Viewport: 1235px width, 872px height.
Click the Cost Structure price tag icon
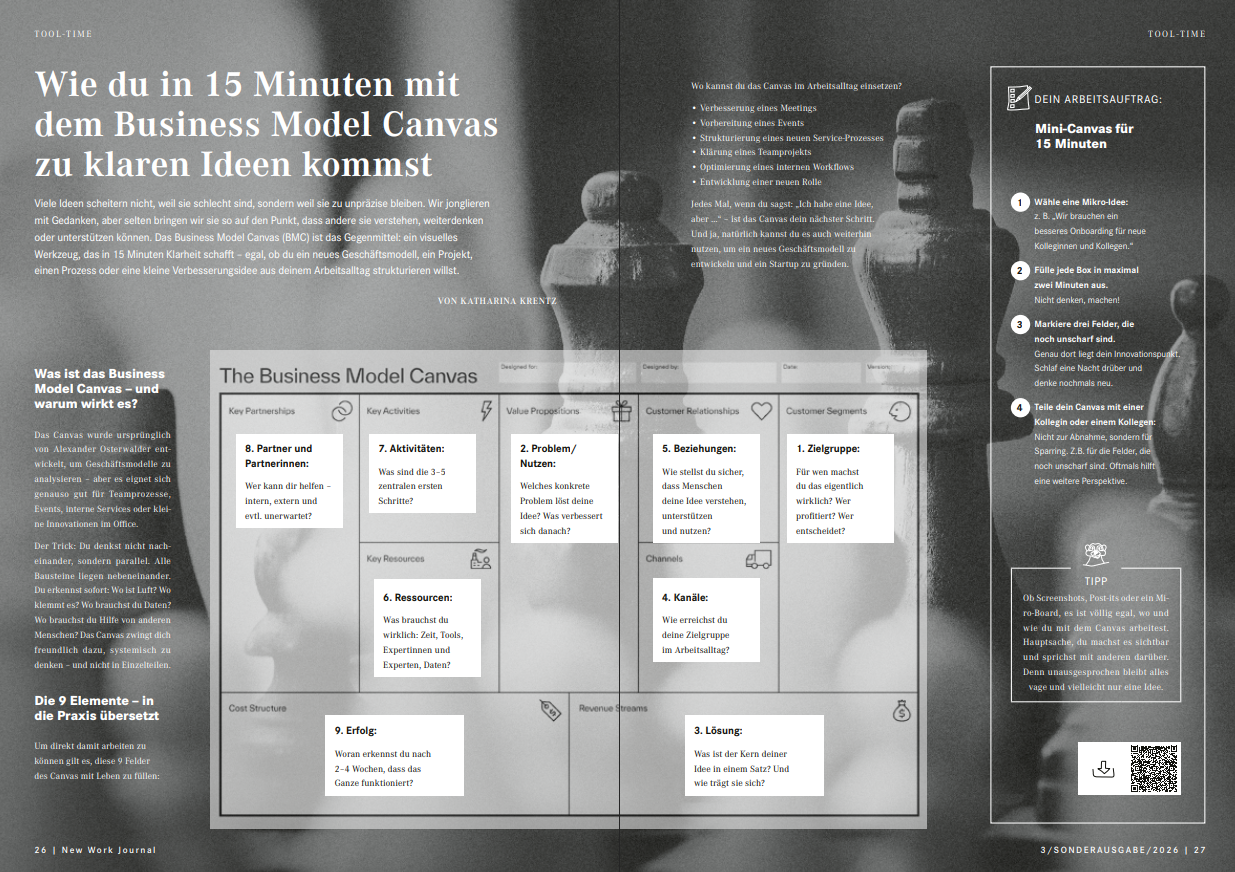pyautogui.click(x=550, y=709)
